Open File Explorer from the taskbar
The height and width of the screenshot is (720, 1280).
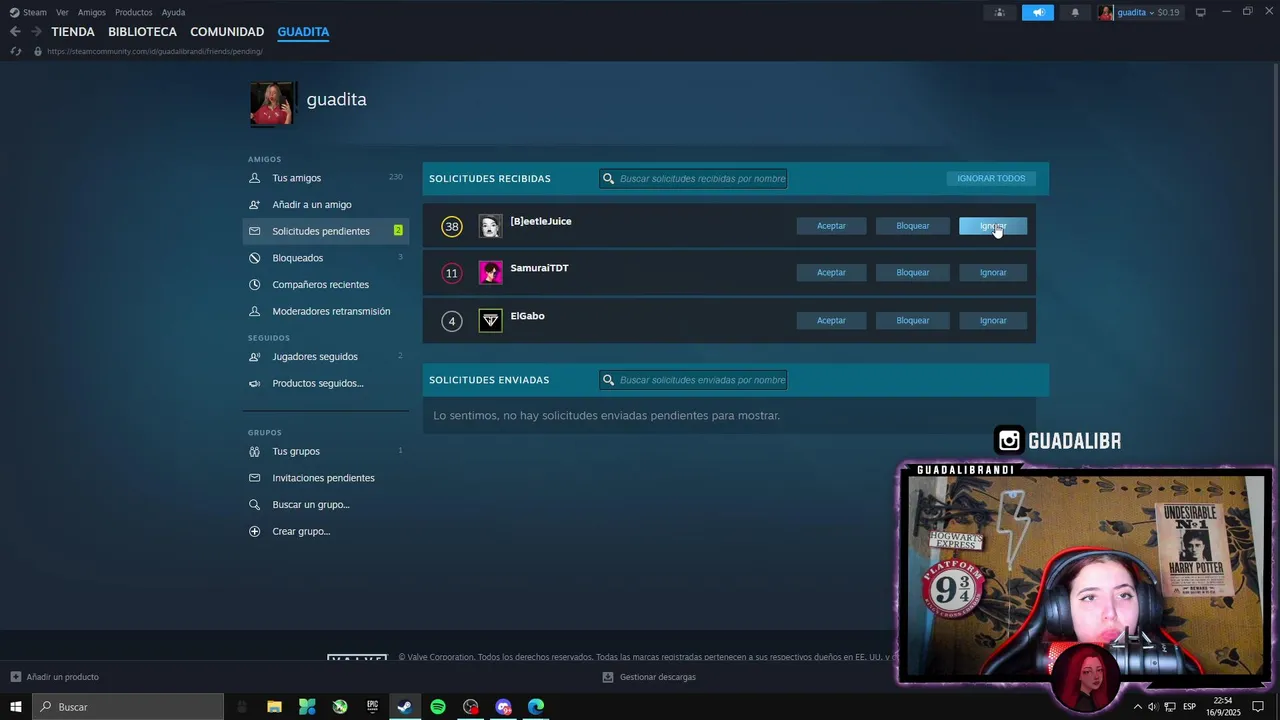tap(274, 707)
